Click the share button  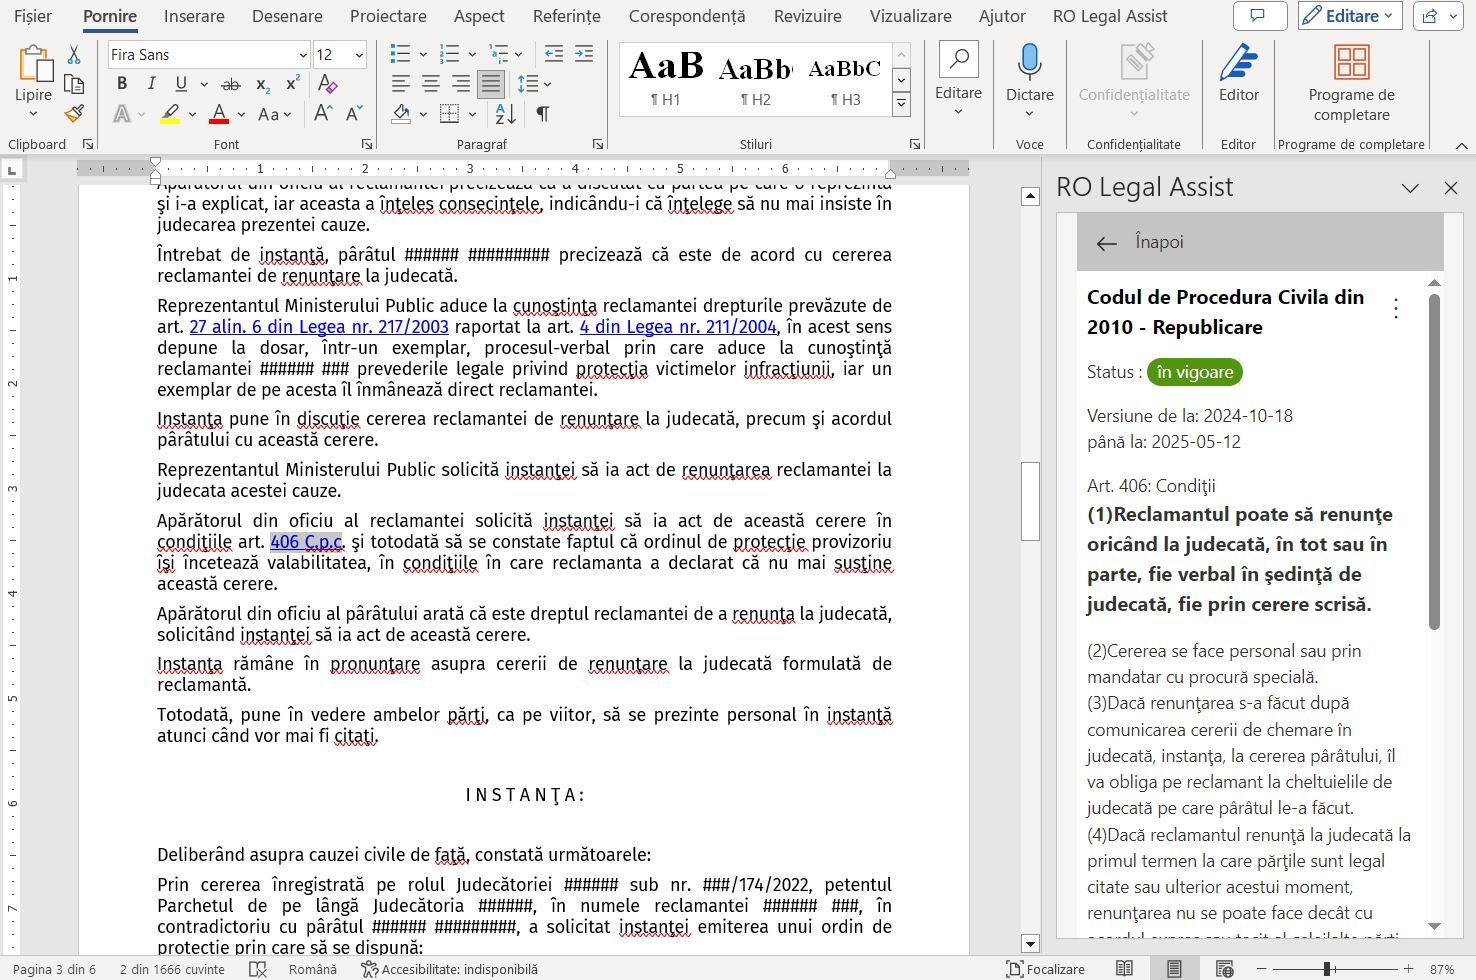coord(1438,16)
